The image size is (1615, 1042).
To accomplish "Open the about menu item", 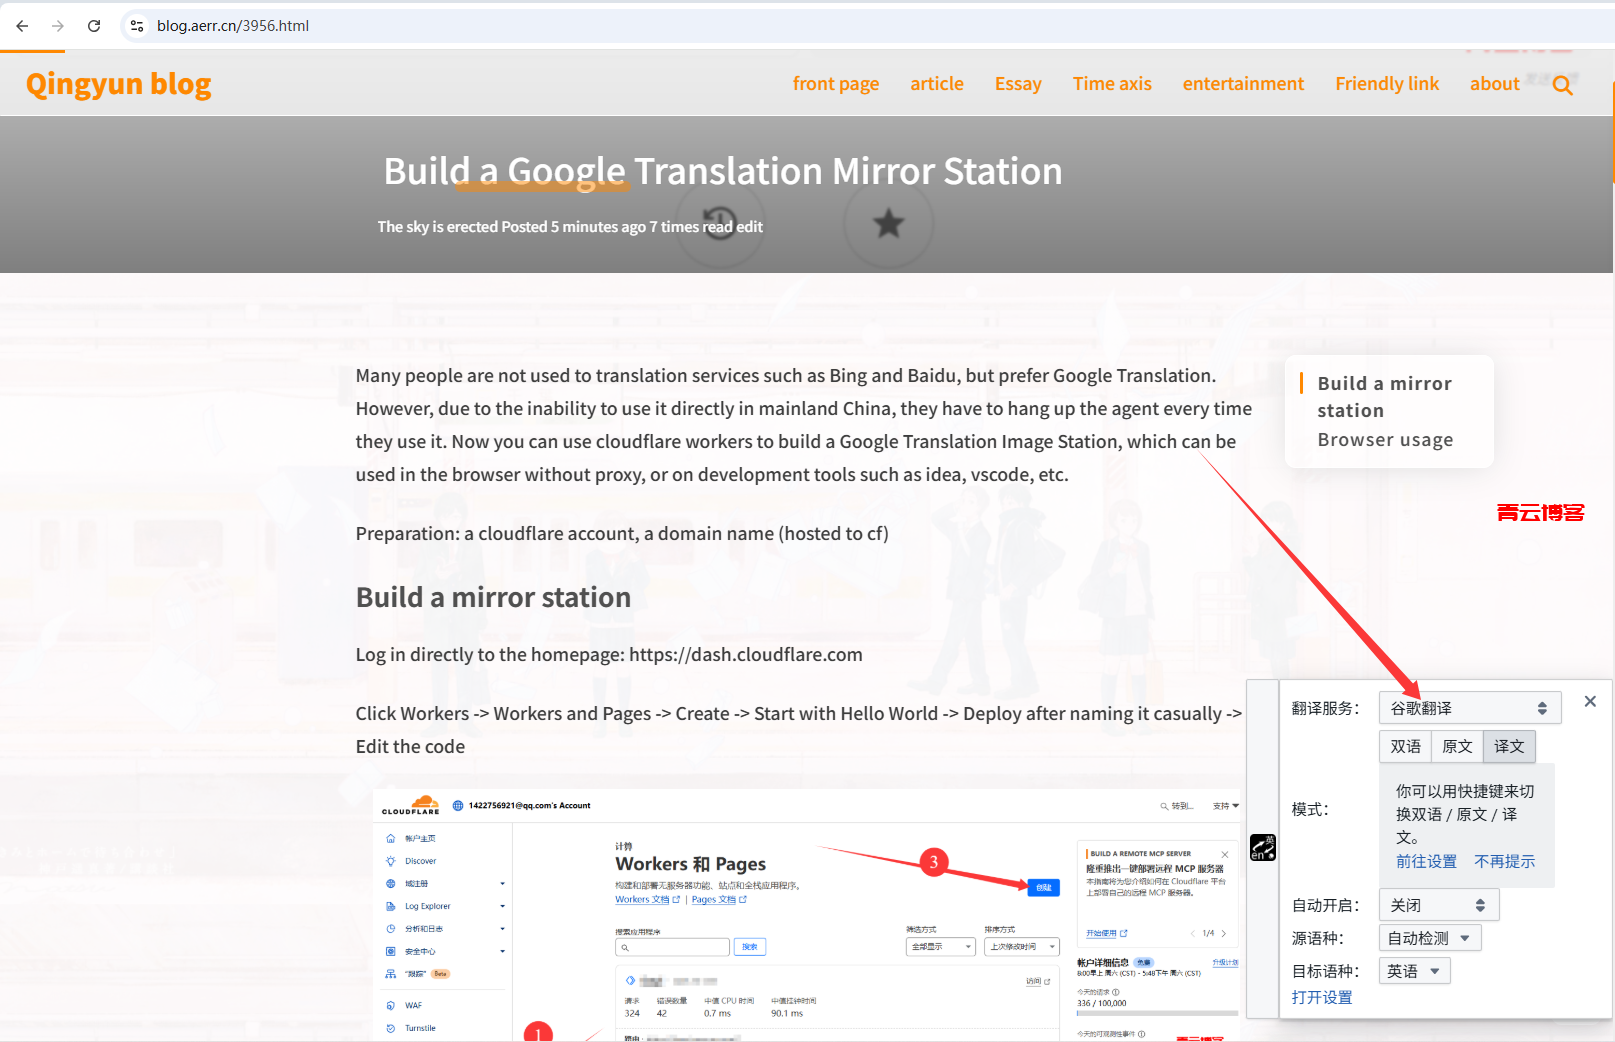I will [x=1494, y=84].
